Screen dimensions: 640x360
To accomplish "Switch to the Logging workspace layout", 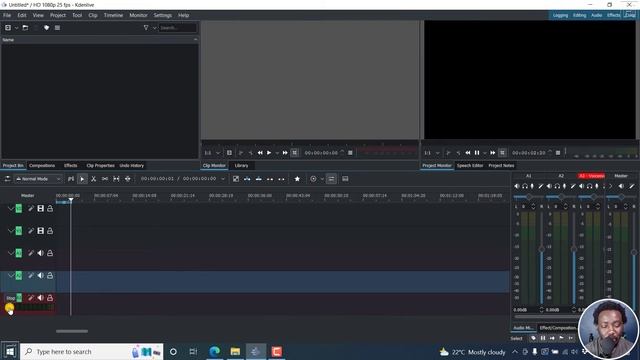I will pyautogui.click(x=560, y=15).
